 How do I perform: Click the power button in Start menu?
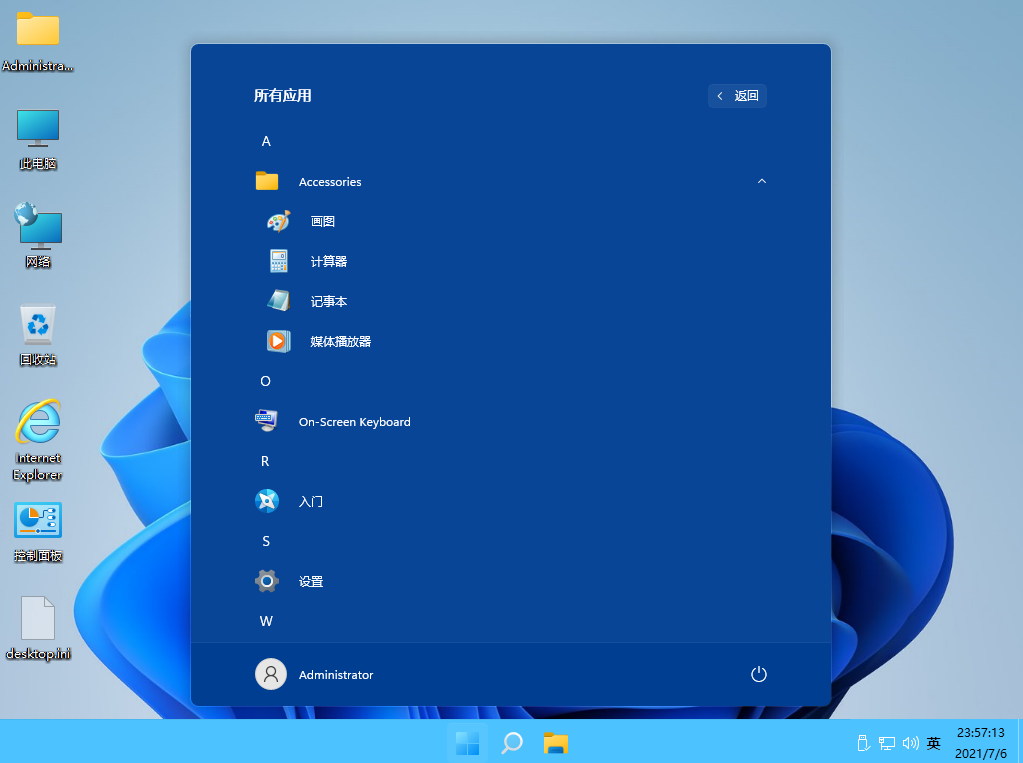click(x=758, y=674)
